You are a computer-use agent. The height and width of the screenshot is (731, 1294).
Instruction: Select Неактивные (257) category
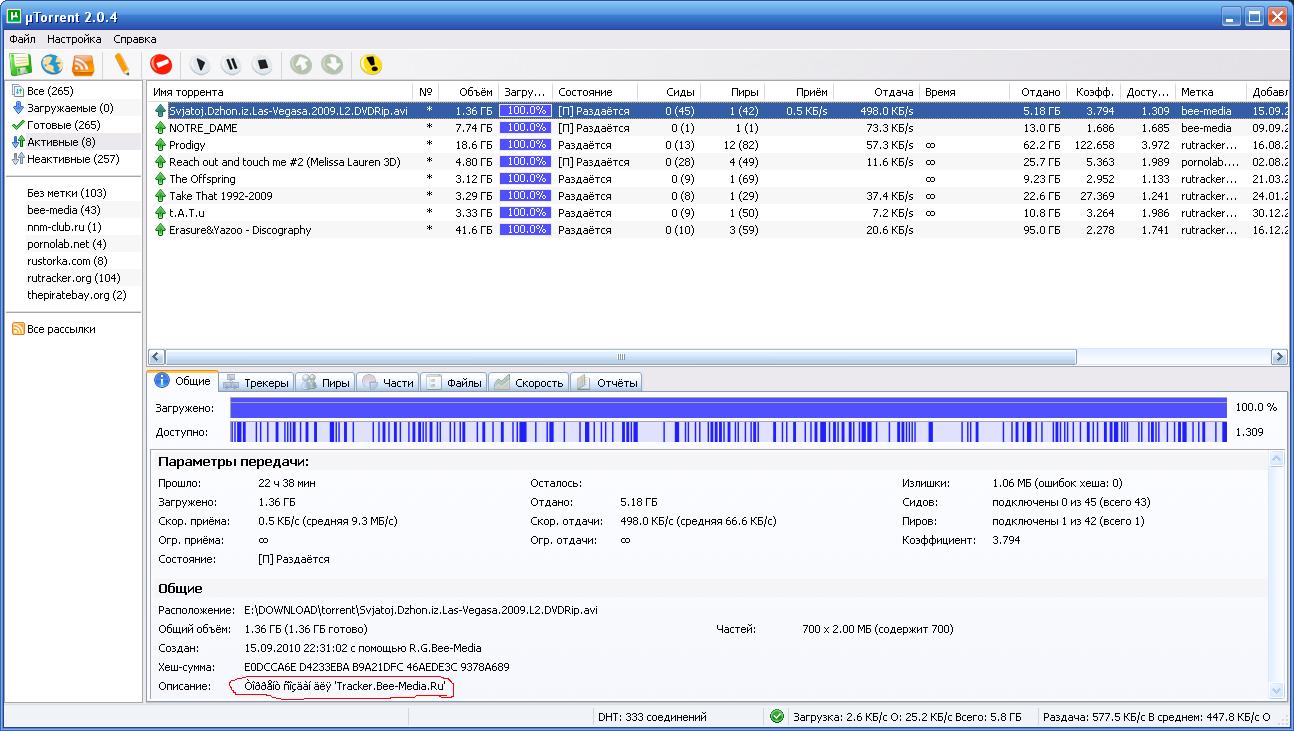pos(65,159)
